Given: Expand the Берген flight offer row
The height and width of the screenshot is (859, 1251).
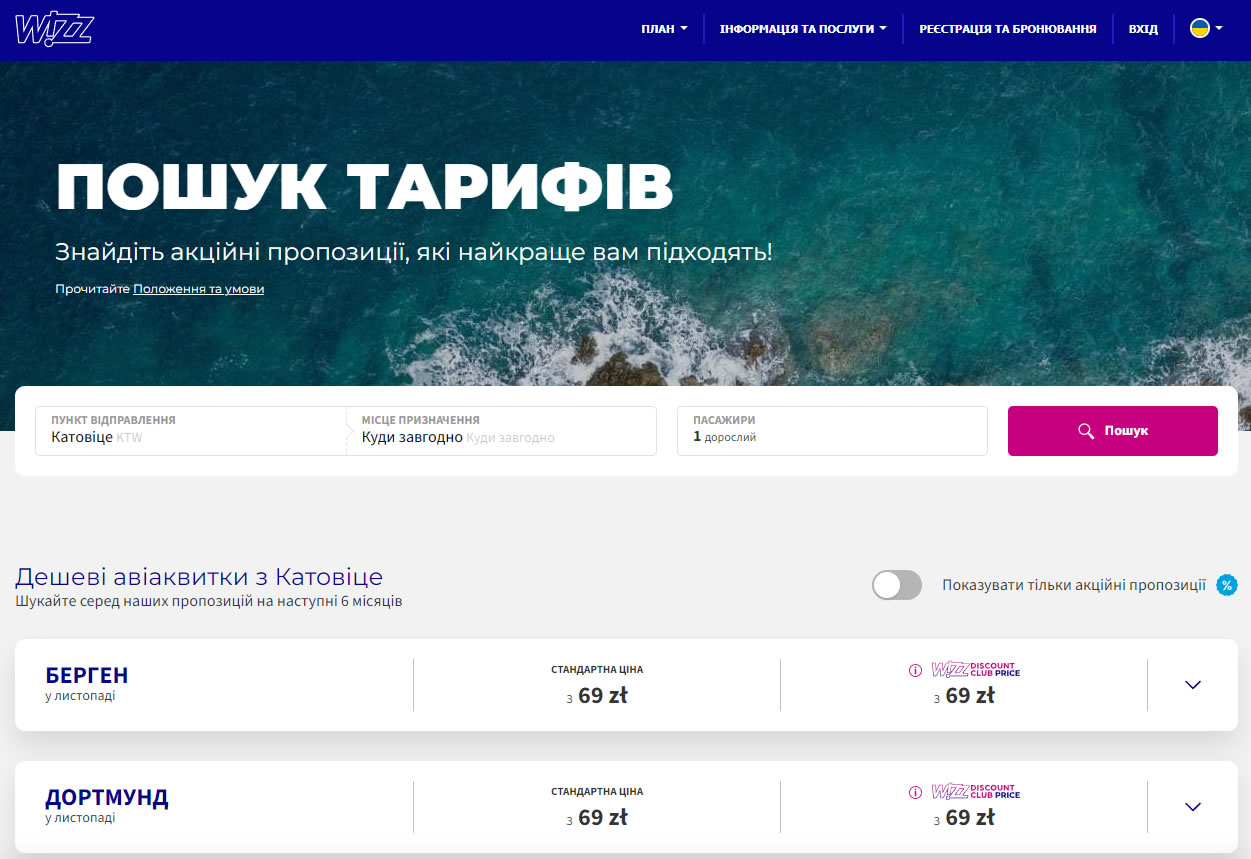Looking at the screenshot, I should (x=1192, y=685).
